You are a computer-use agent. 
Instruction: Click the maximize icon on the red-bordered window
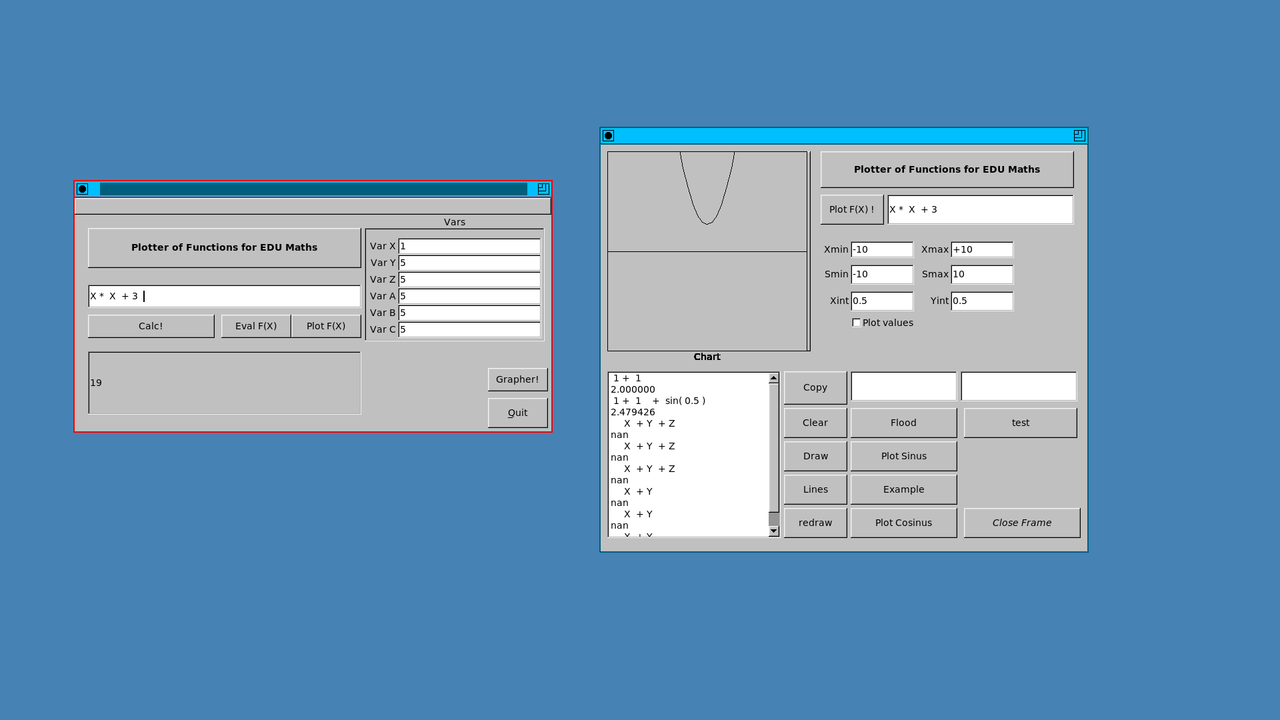pyautogui.click(x=541, y=189)
